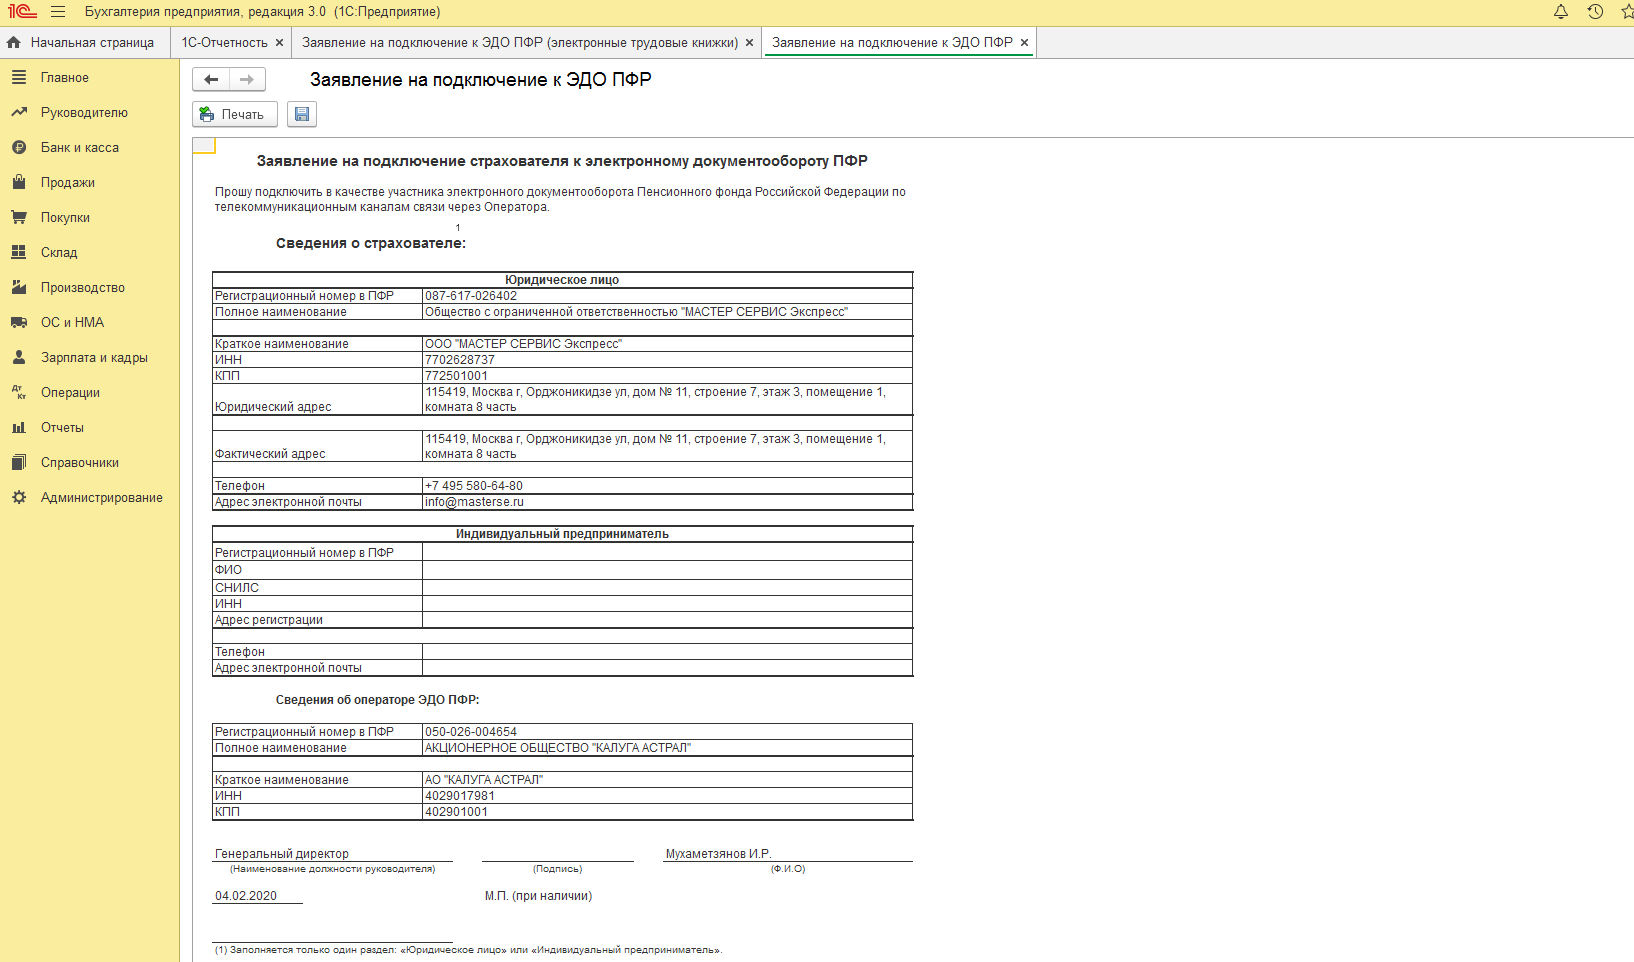Open Администрирование gear icon
Viewport: 1634px width, 962px height.
point(19,497)
